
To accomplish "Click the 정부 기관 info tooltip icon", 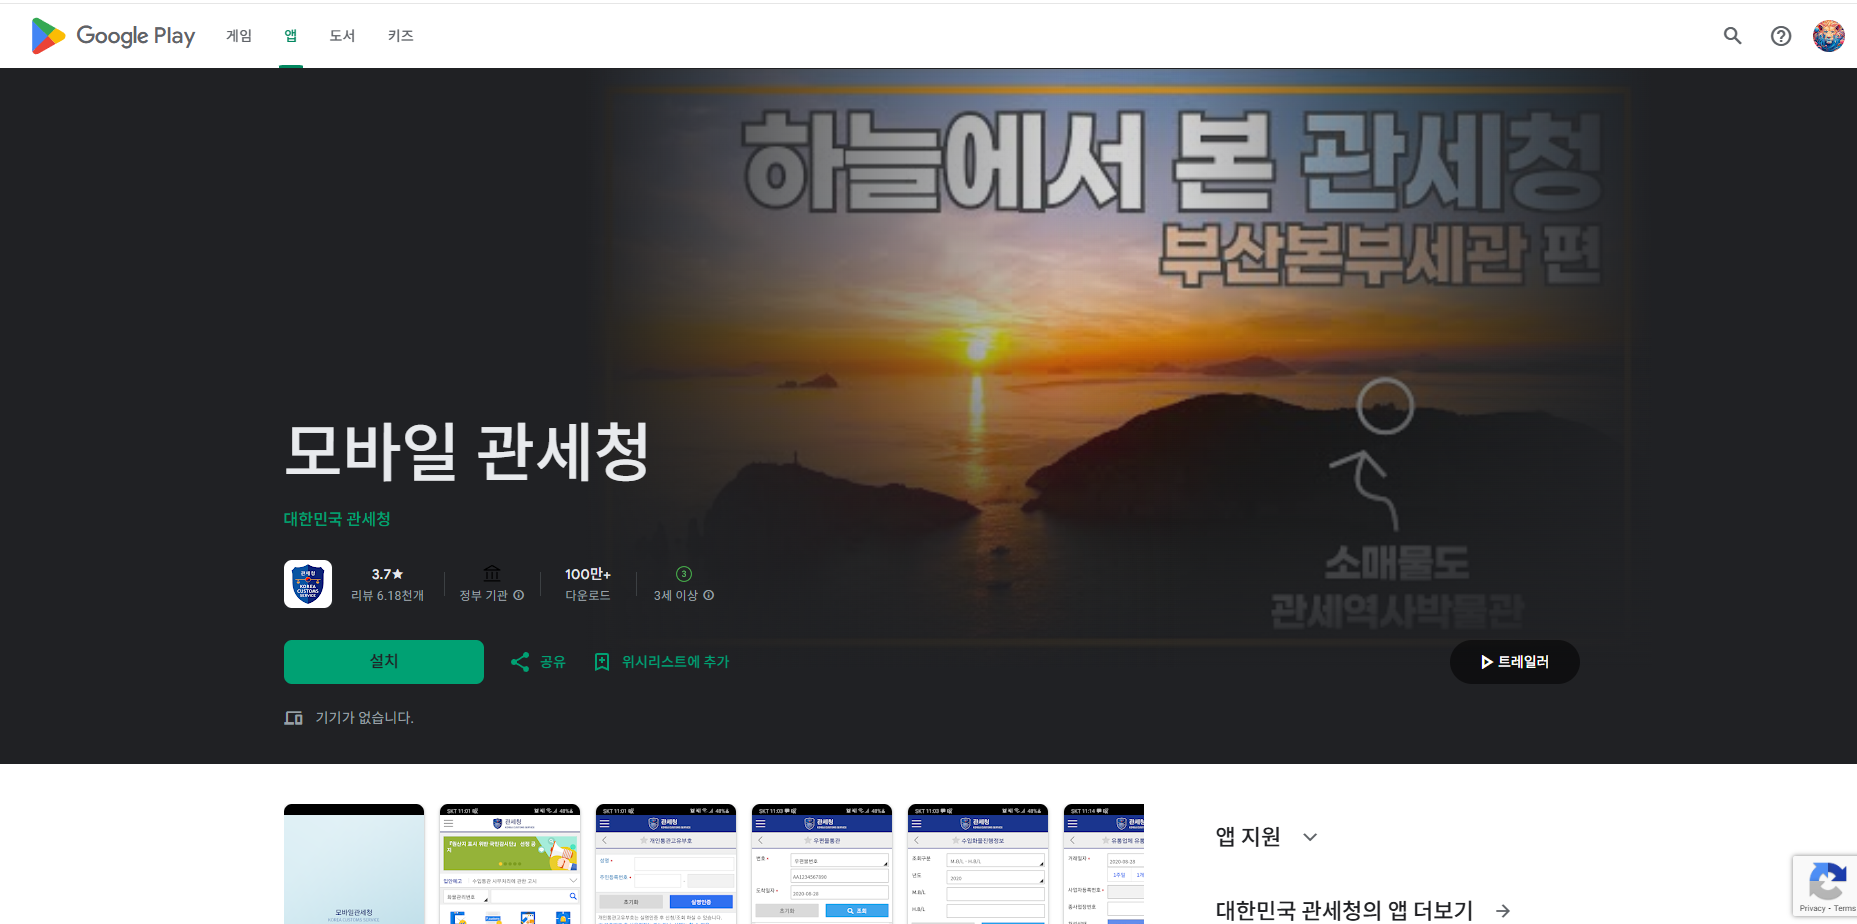I will point(519,594).
